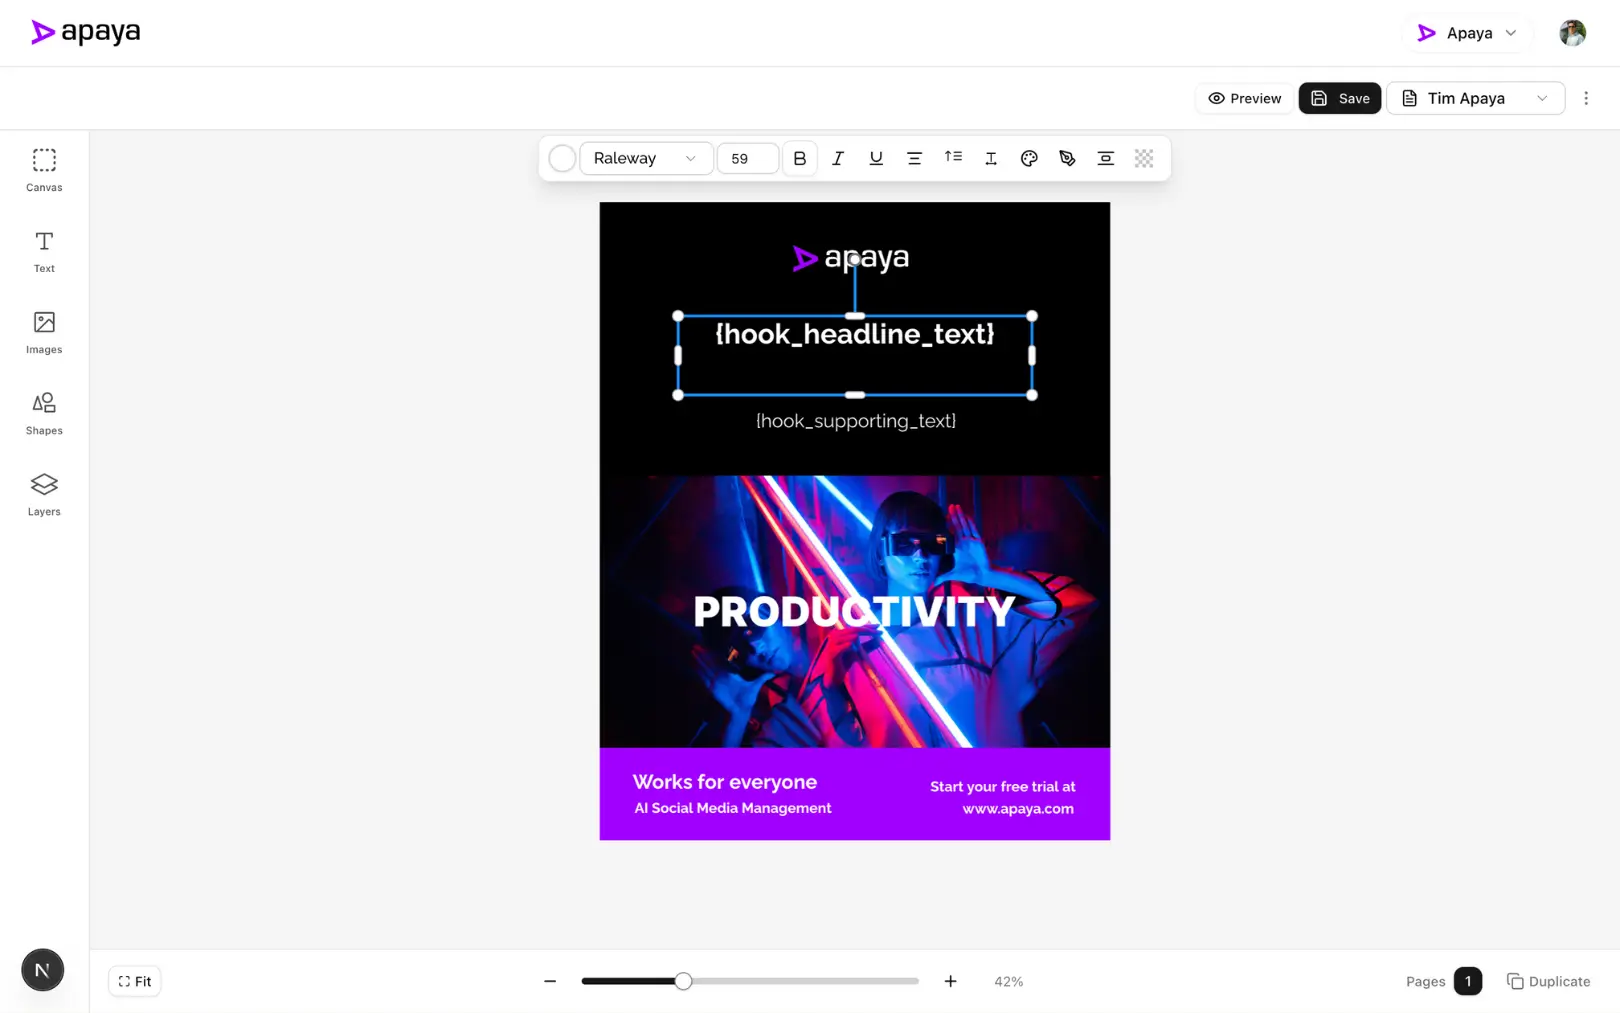Open the Shapes panel
1620x1013 pixels.
point(44,413)
